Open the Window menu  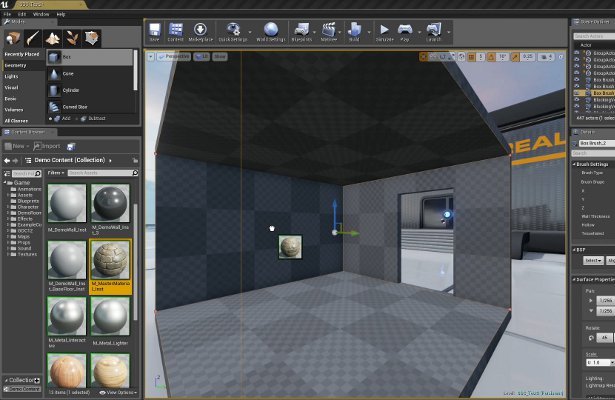[40, 15]
